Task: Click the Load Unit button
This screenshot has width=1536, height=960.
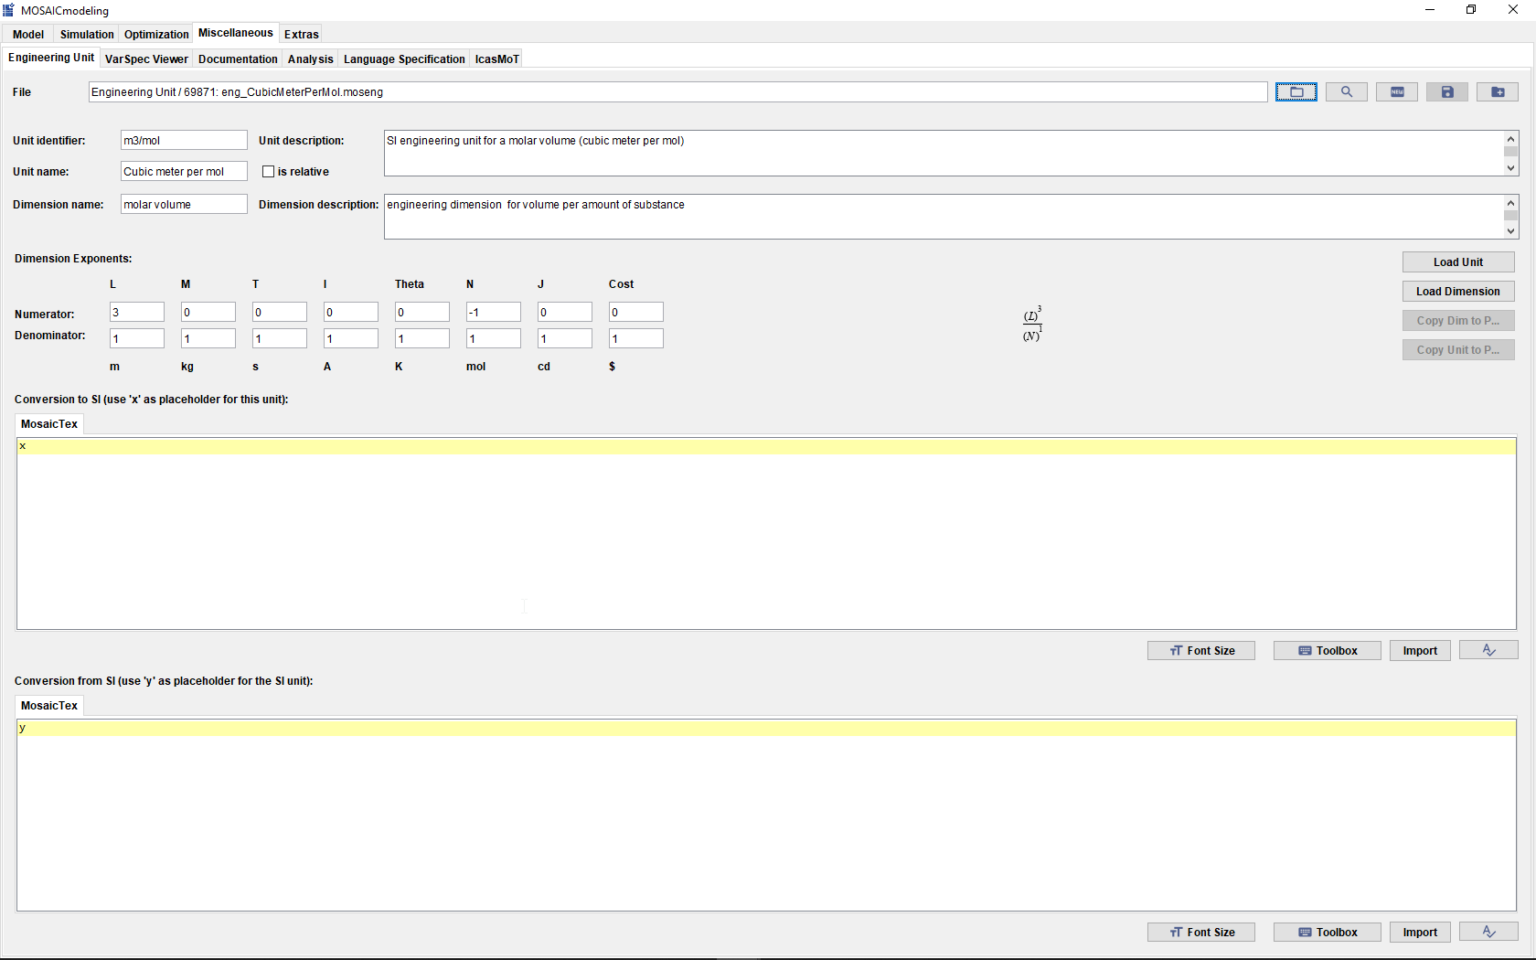Action: [1457, 262]
